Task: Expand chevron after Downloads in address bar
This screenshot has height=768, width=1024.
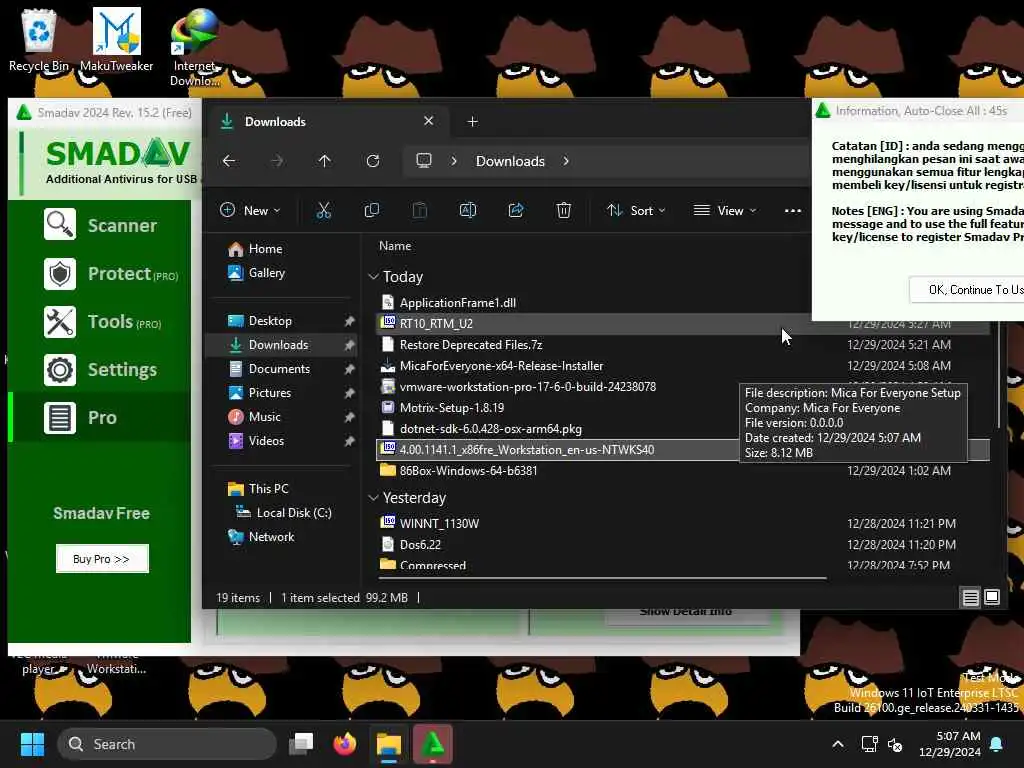Action: 566,161
